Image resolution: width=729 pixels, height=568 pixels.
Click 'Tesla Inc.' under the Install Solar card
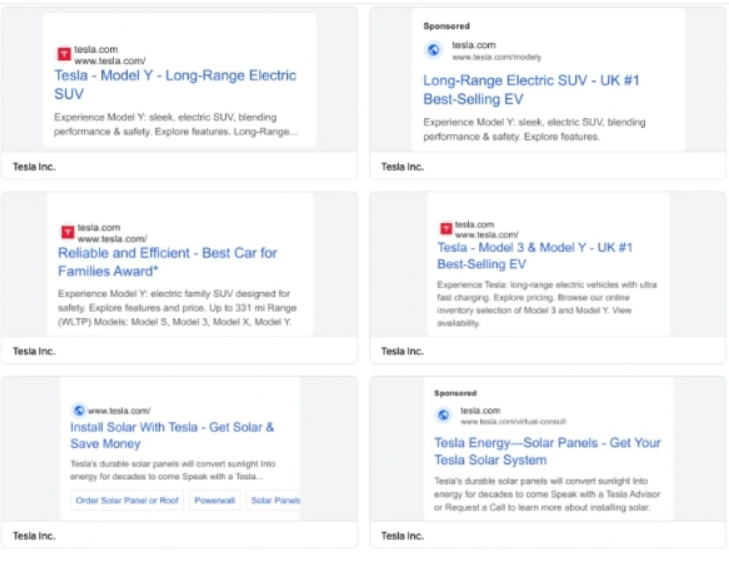[34, 536]
